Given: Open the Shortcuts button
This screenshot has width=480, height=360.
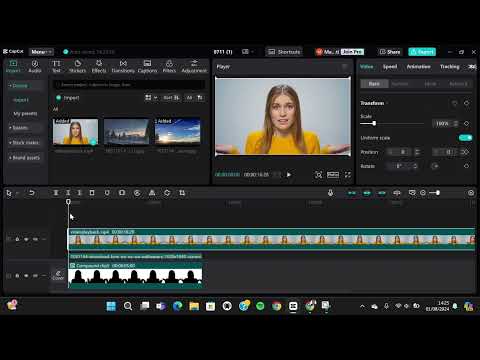Looking at the screenshot, I should [284, 52].
